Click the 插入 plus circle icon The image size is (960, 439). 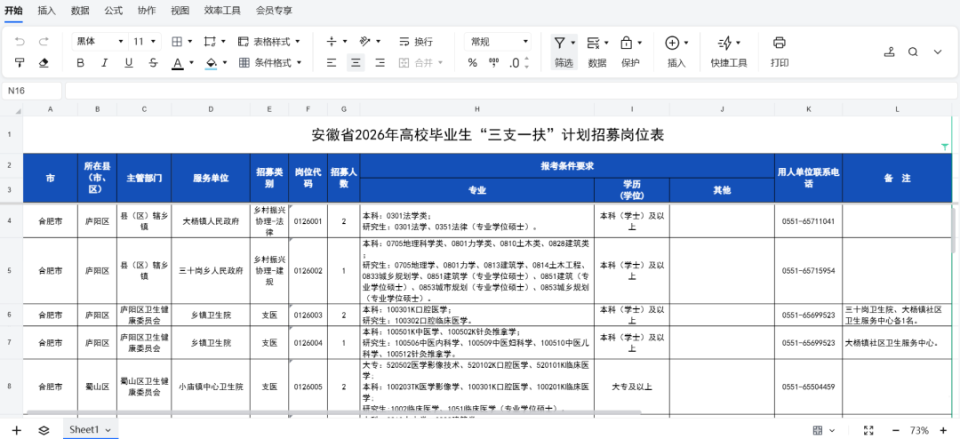(x=672, y=42)
